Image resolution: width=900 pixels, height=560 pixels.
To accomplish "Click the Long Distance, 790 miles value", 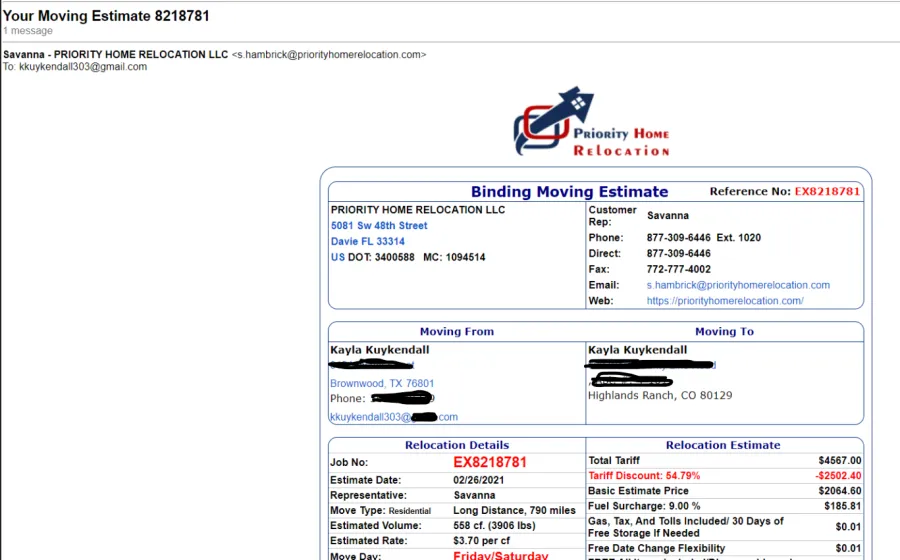I will click(514, 511).
